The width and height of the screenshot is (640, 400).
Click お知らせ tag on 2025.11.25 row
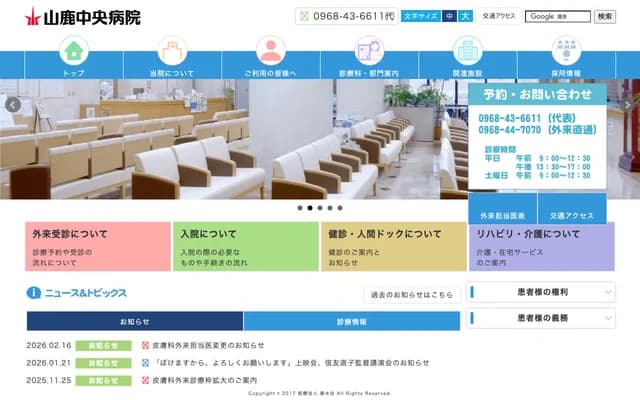(x=104, y=381)
